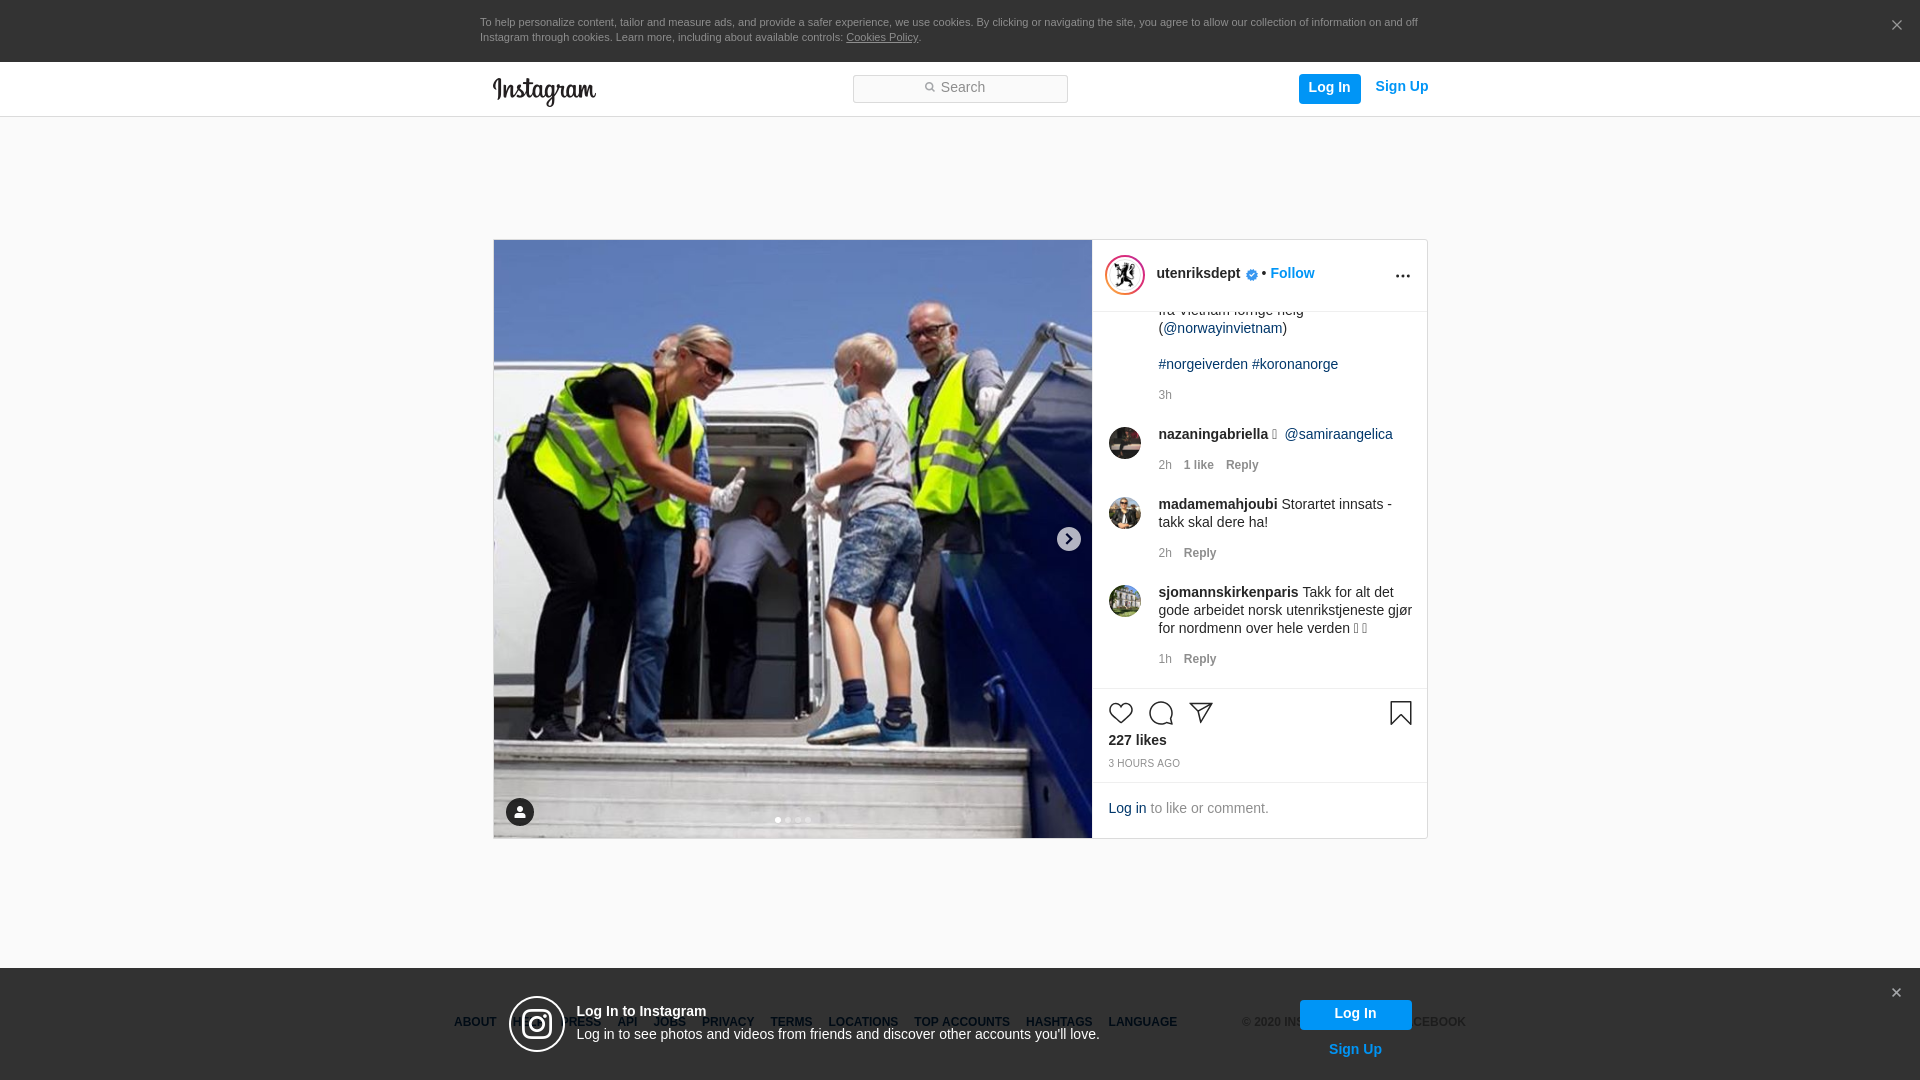Click Log in to like or comment

[1127, 808]
